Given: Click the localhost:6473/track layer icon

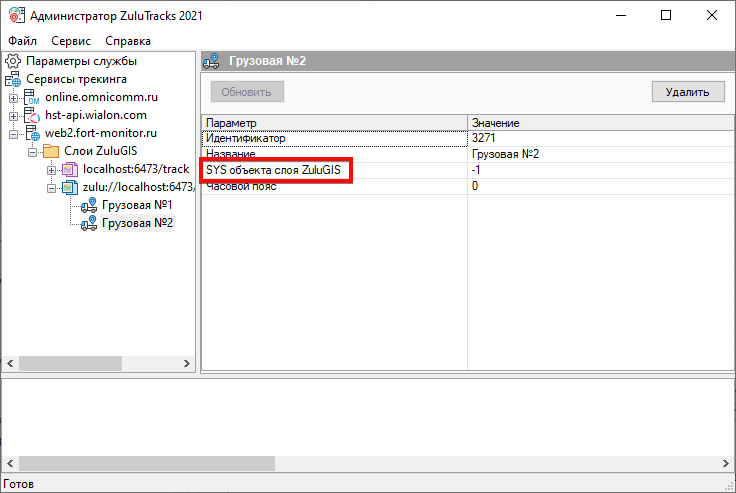Looking at the screenshot, I should click(x=69, y=169).
